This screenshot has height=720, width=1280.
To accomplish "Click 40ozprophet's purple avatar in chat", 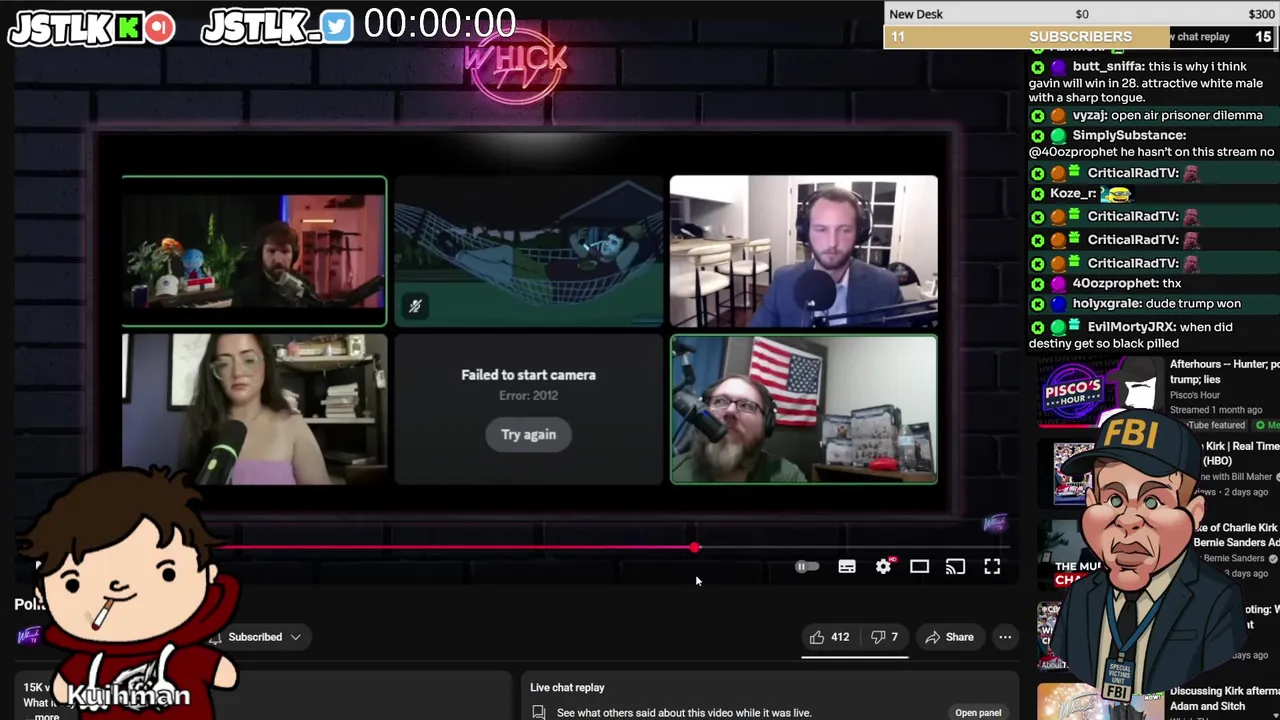I will (1058, 284).
